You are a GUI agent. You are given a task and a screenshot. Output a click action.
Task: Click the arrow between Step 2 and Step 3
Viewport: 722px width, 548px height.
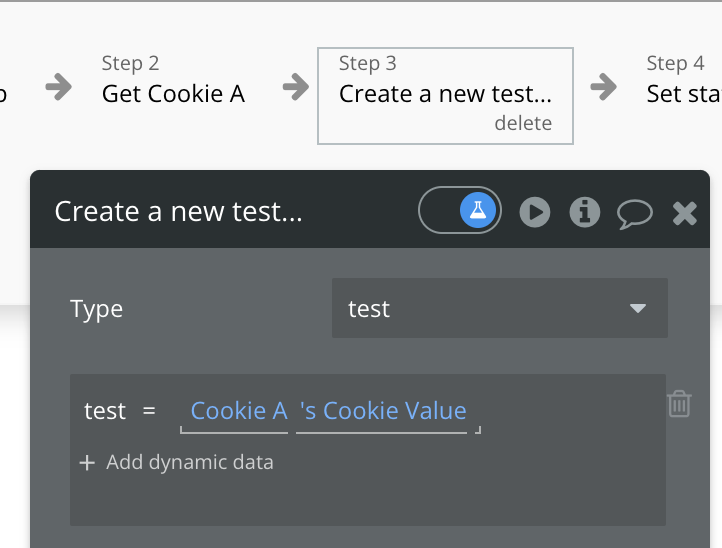296,87
